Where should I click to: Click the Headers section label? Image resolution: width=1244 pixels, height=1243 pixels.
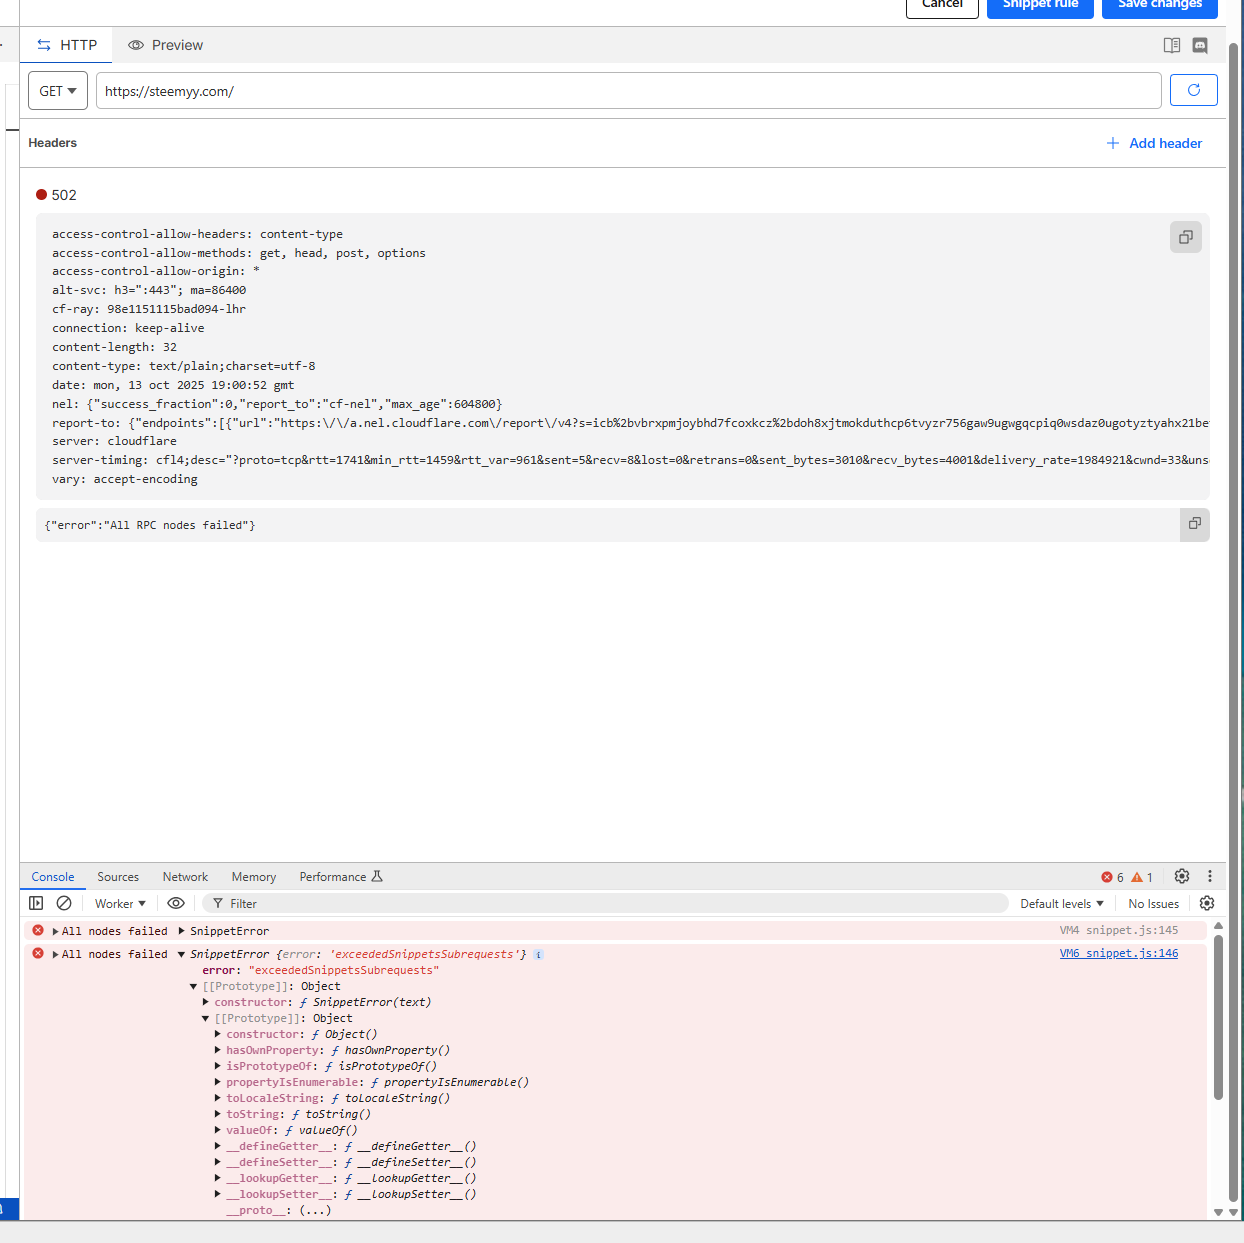coord(52,143)
